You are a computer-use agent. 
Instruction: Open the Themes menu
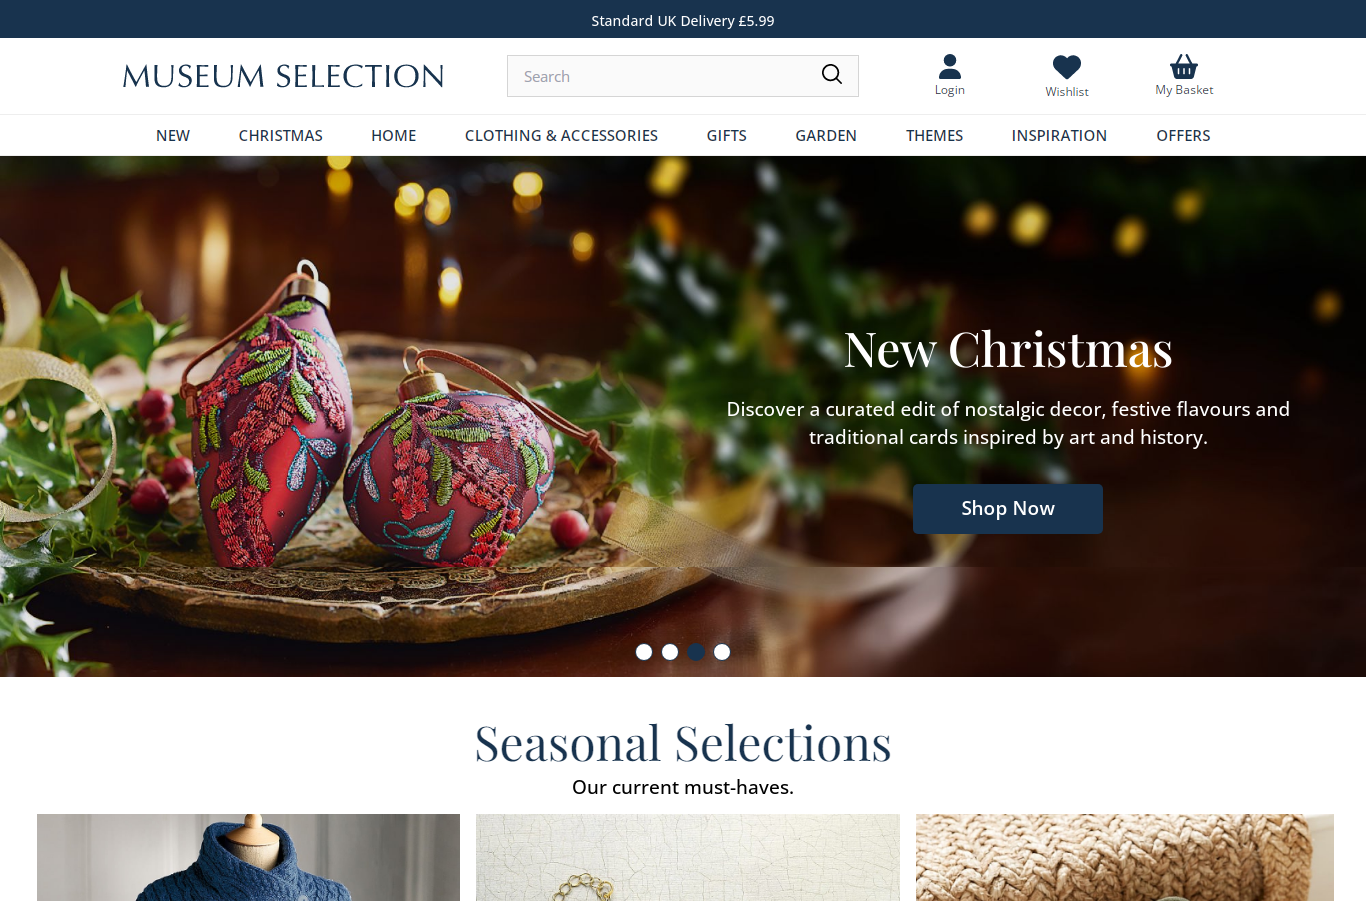point(935,136)
